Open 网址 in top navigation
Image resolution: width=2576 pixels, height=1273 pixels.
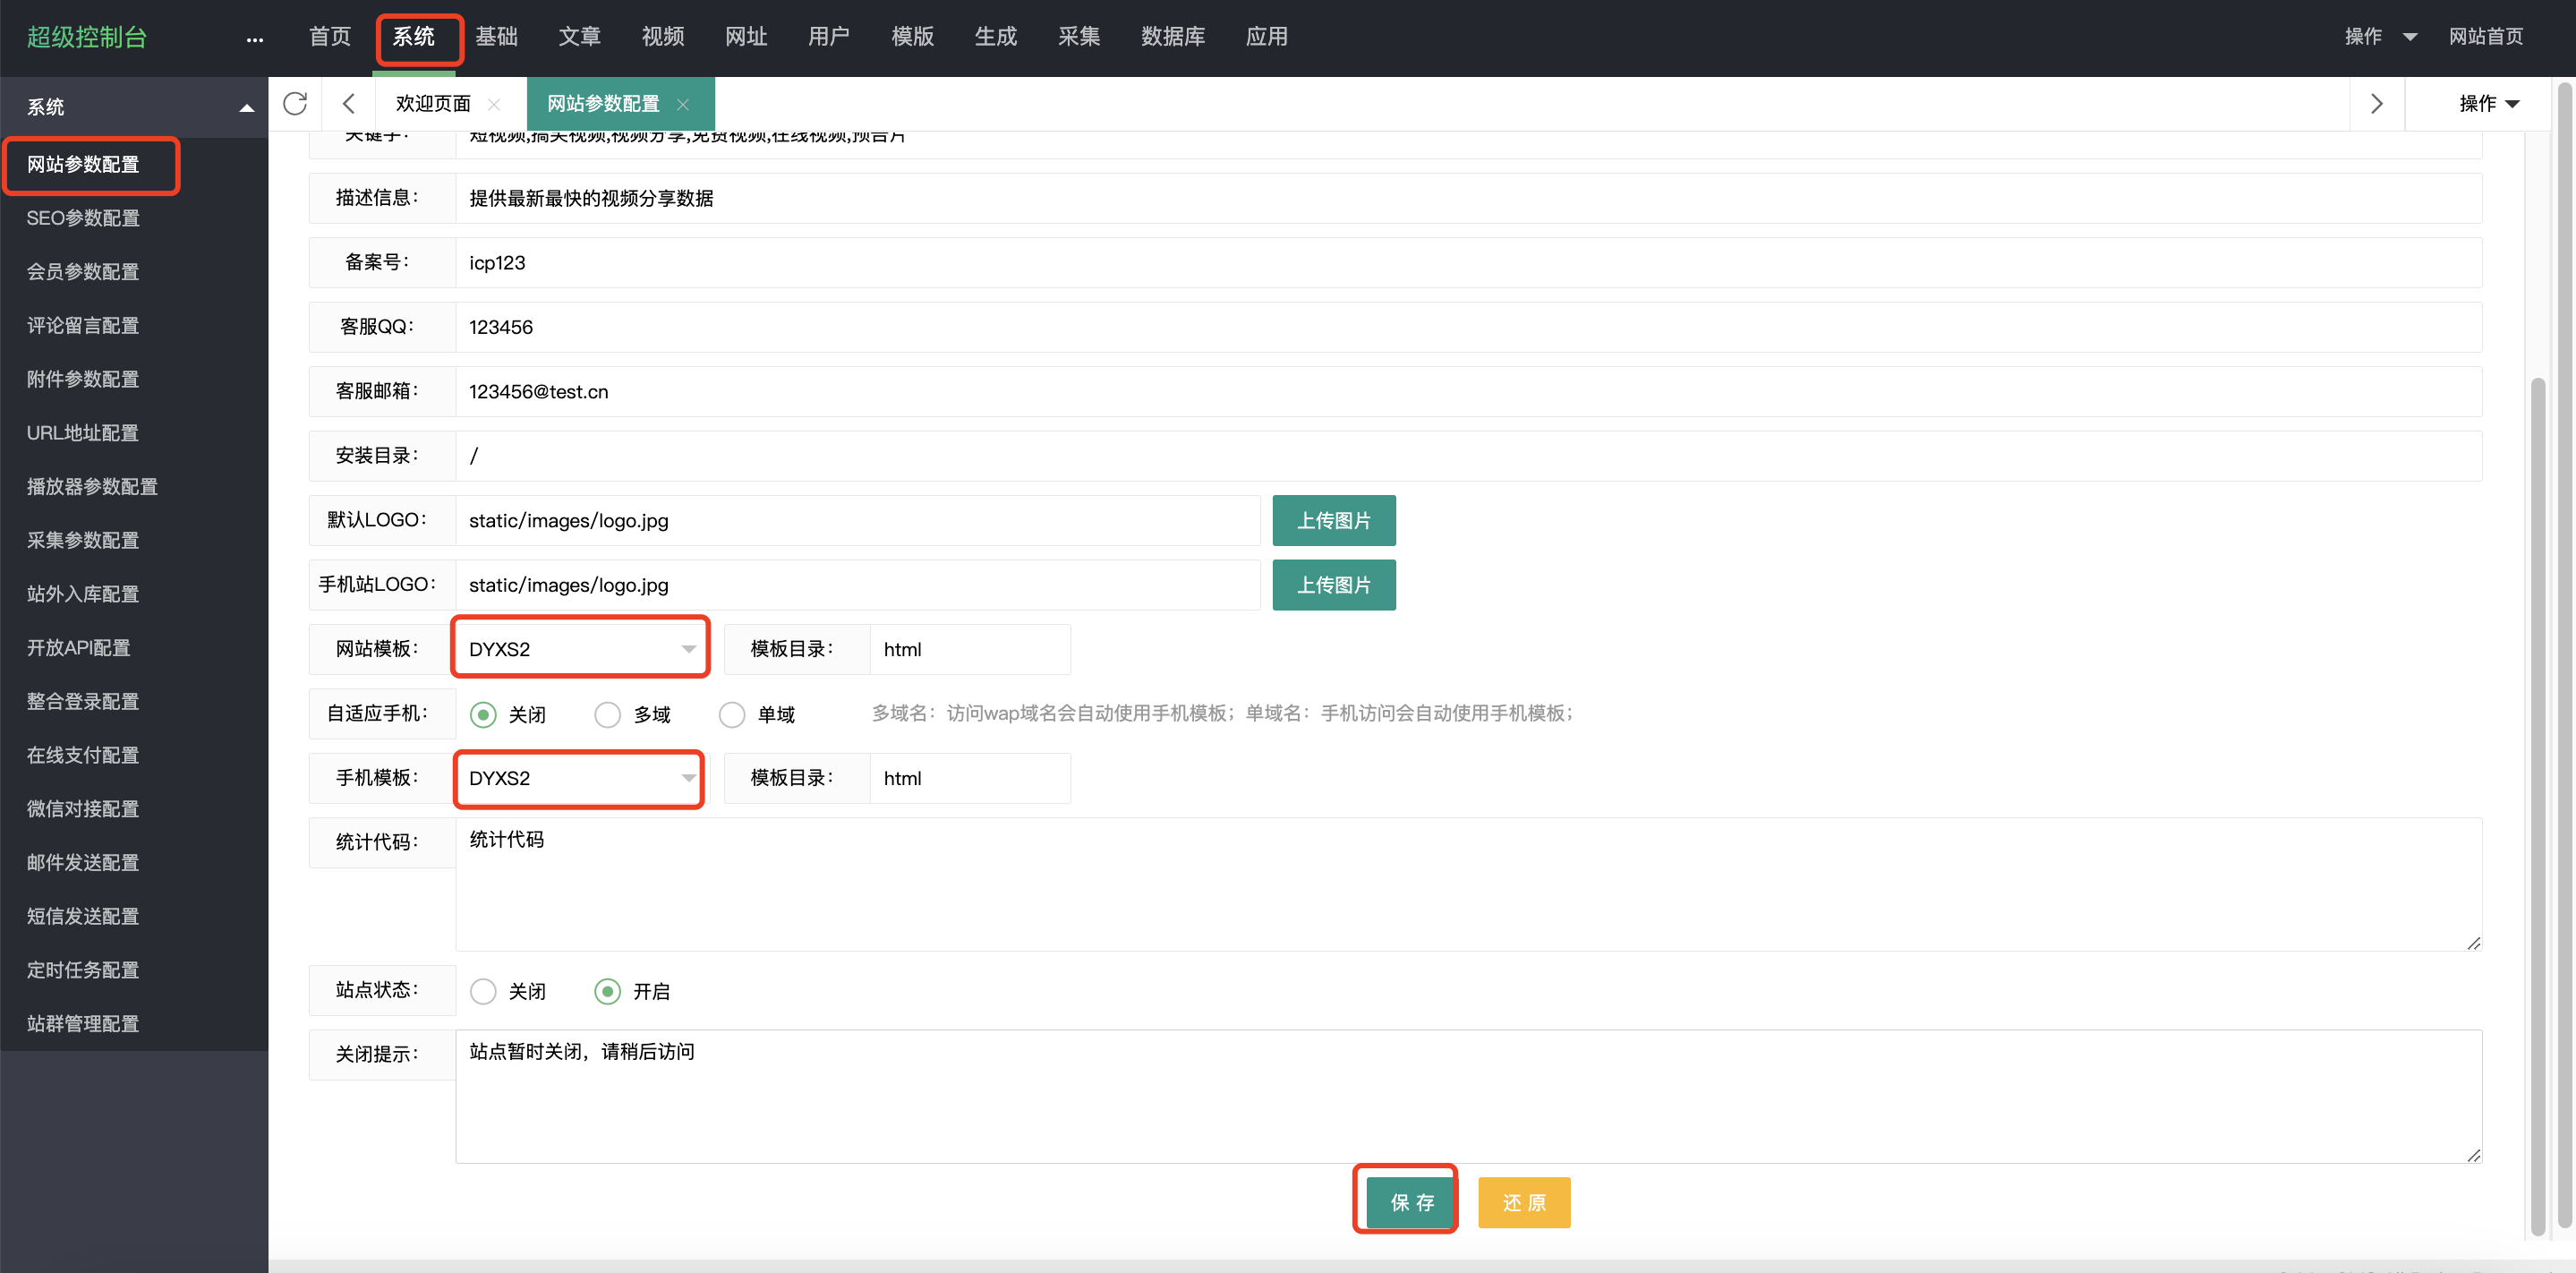pyautogui.click(x=746, y=37)
